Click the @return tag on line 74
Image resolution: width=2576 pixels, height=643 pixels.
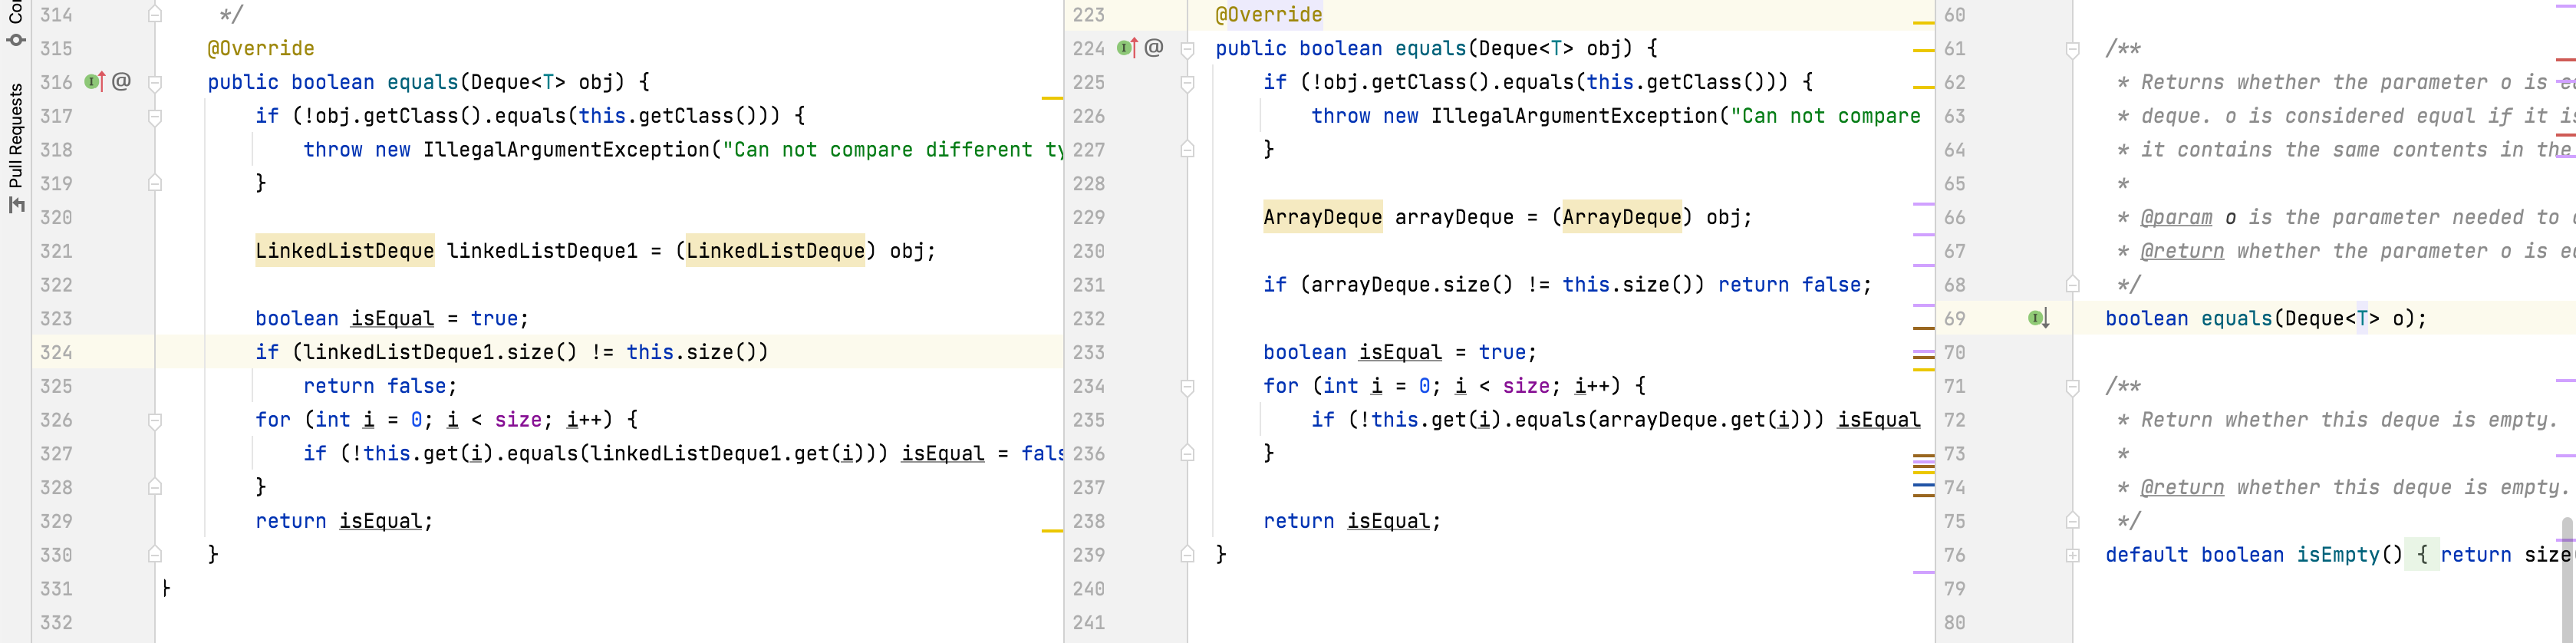(x=2181, y=487)
